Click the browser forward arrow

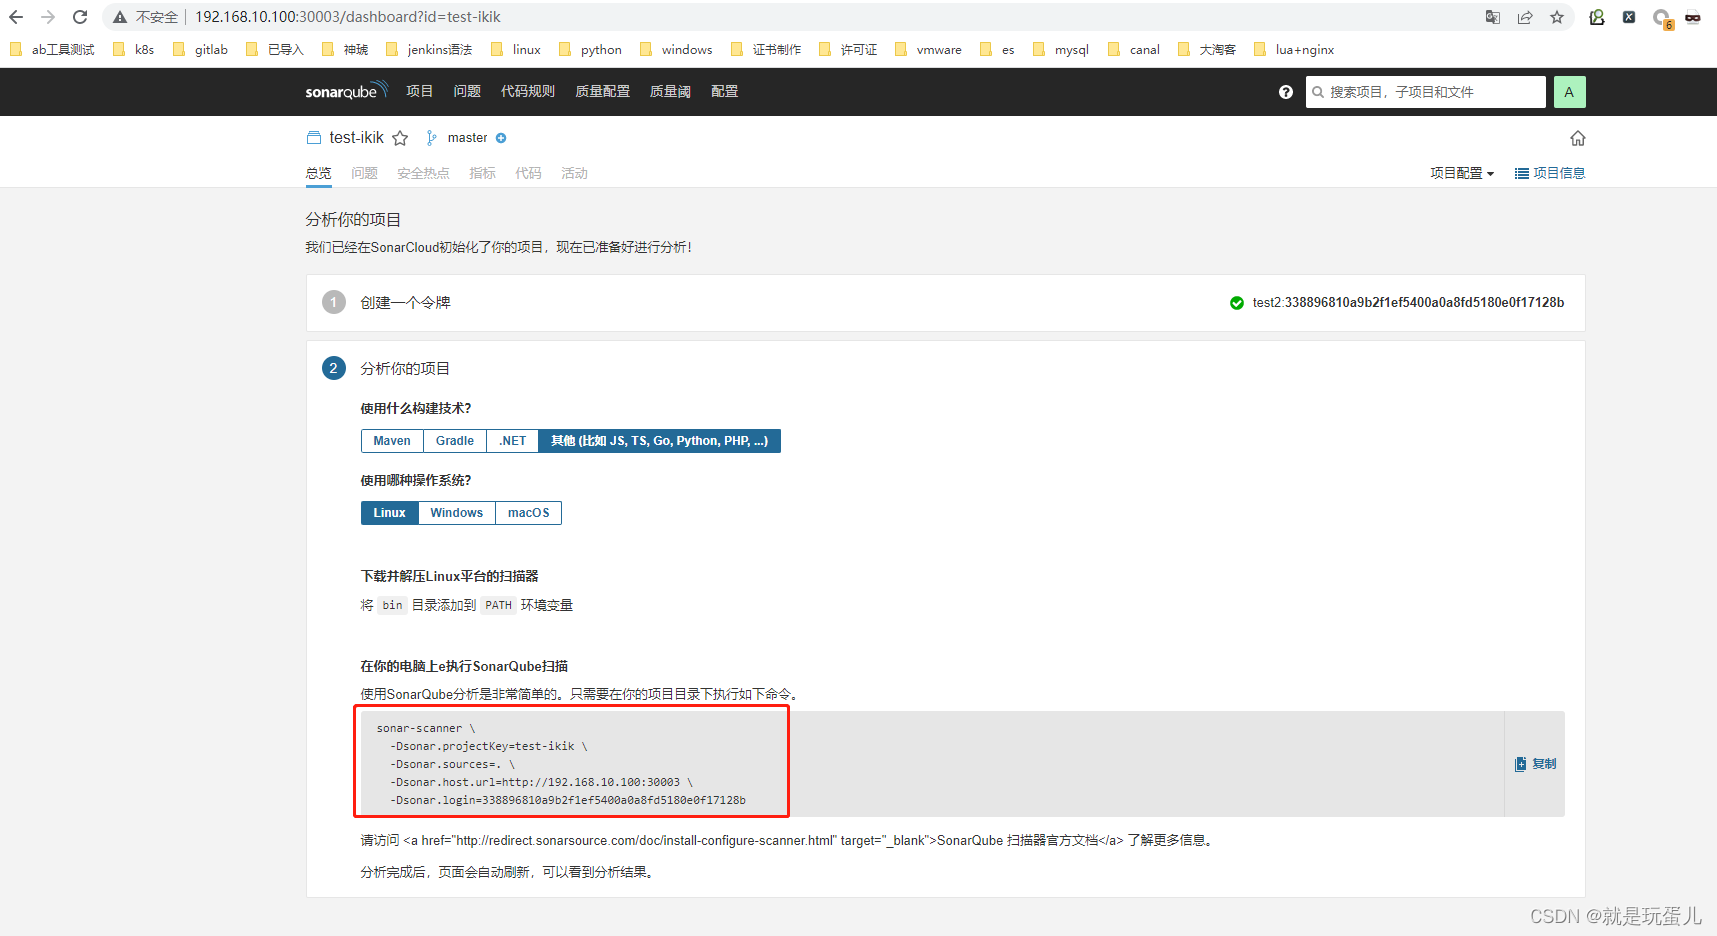pos(48,17)
